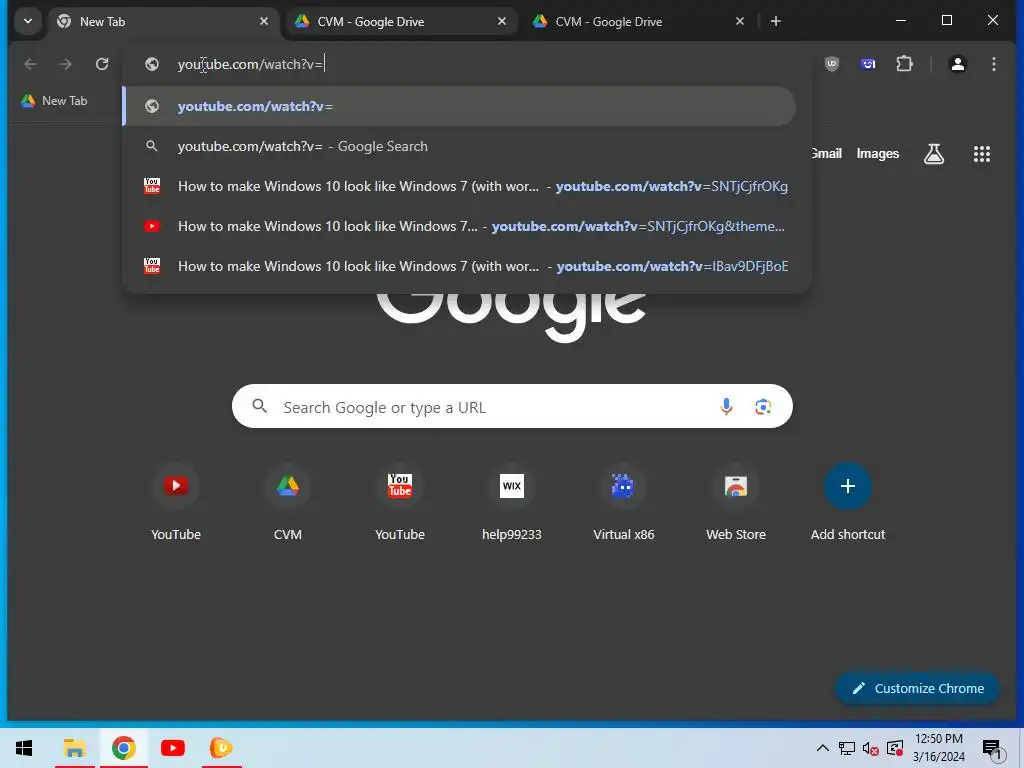Open the display connection tray icon with red badge
The width and height of the screenshot is (1024, 768).
tap(895, 748)
